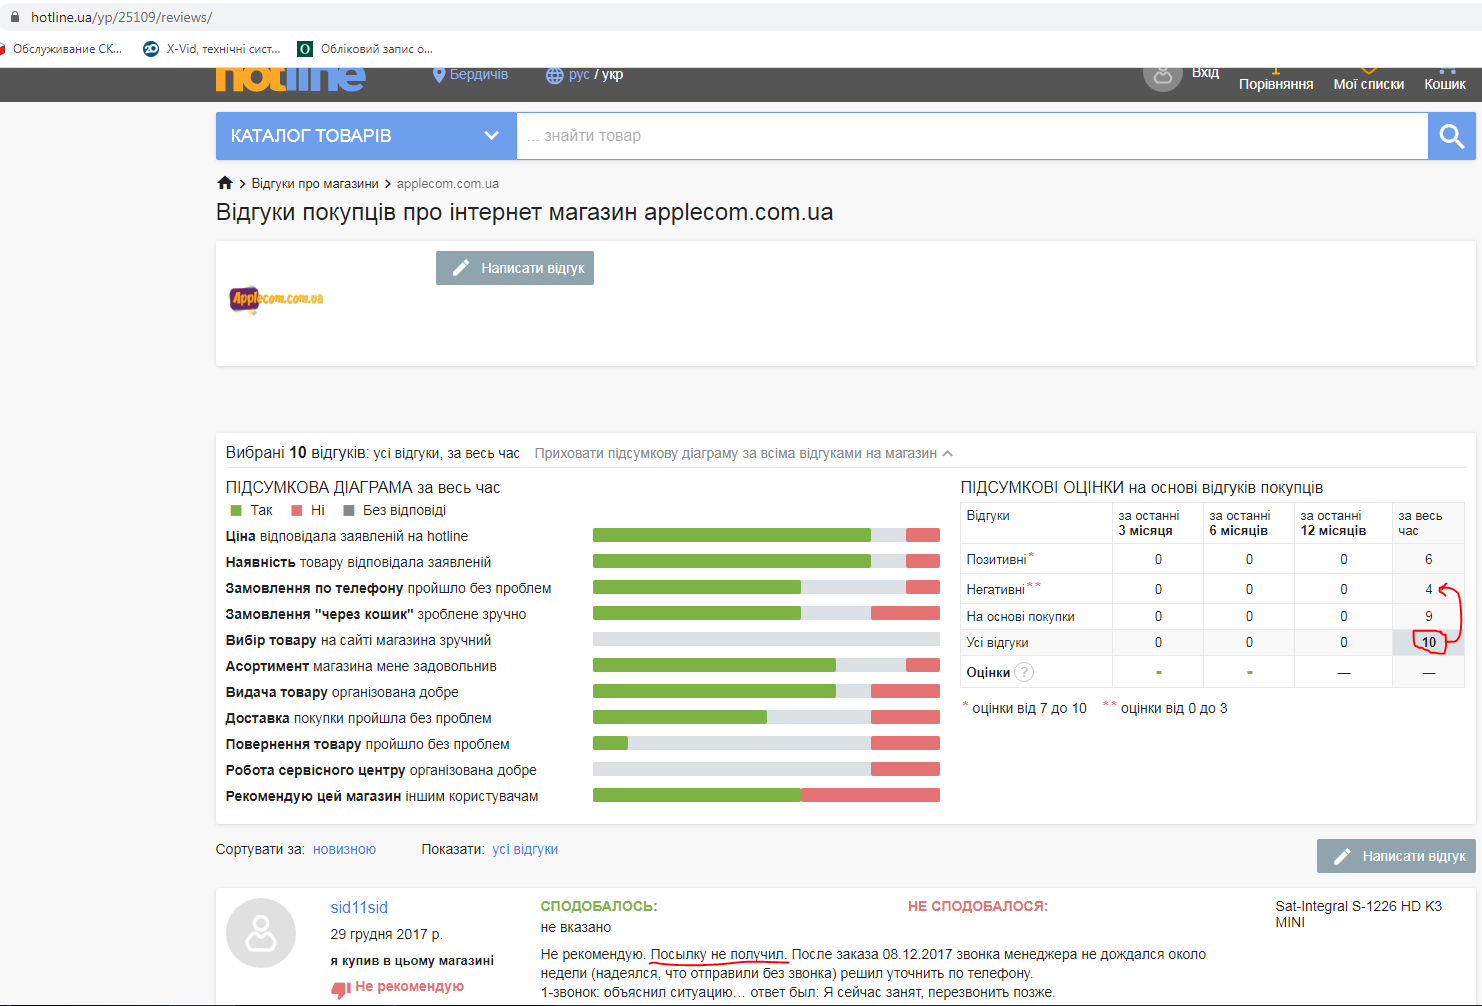Click the На основі покупки value 9
The height and width of the screenshot is (1006, 1482).
[x=1428, y=616]
